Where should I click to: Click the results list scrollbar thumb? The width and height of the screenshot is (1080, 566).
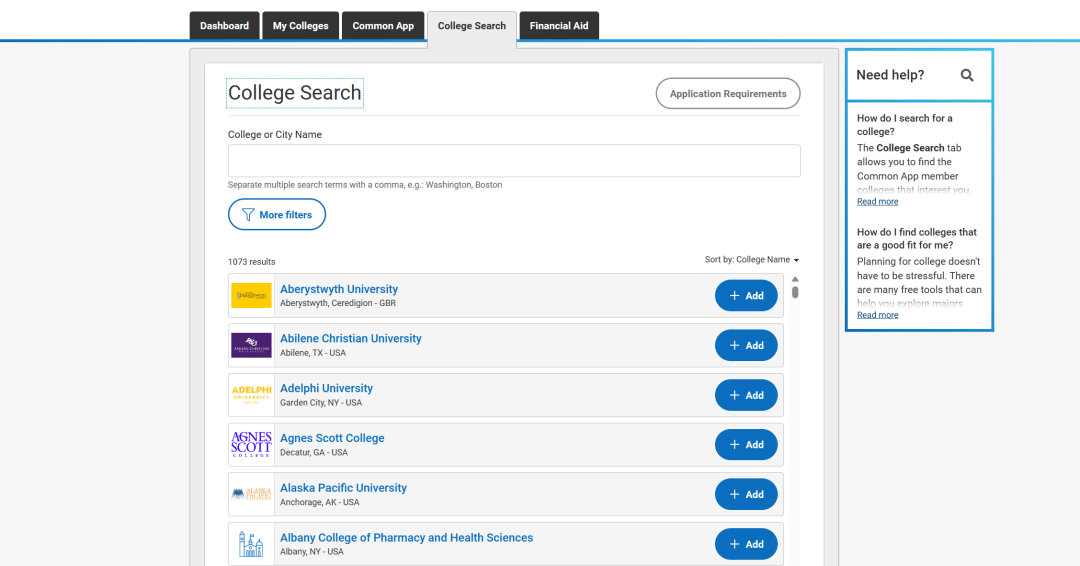point(795,292)
